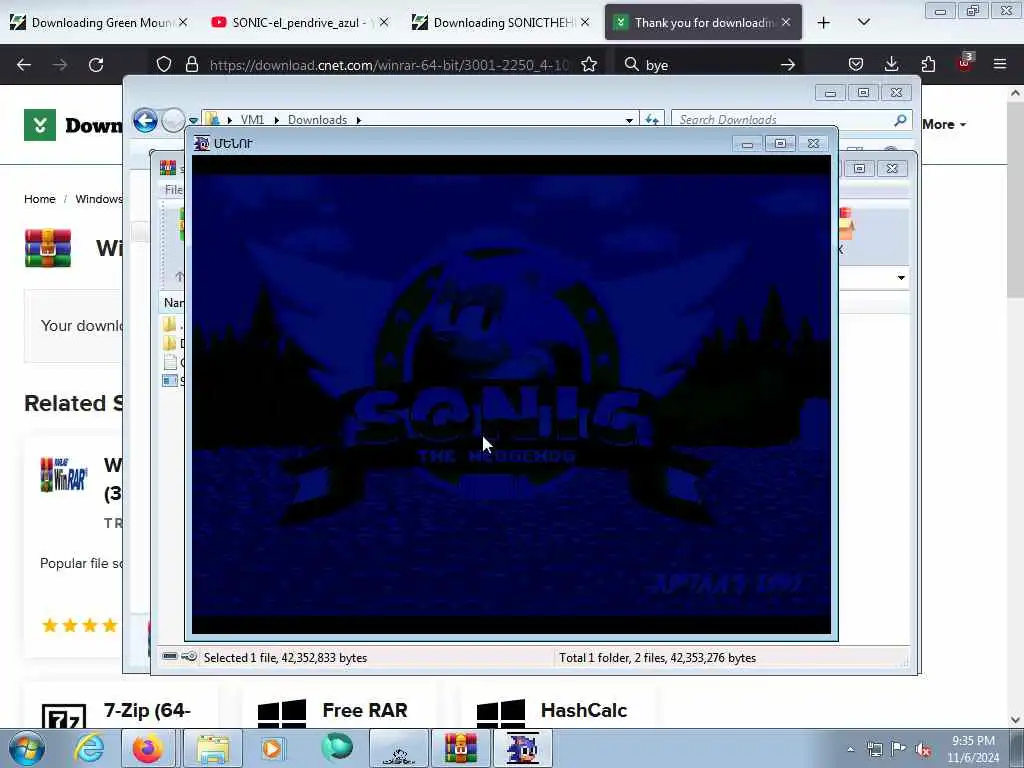Open Windows Media Player from taskbar
Viewport: 1024px width, 768px height.
coord(273,748)
